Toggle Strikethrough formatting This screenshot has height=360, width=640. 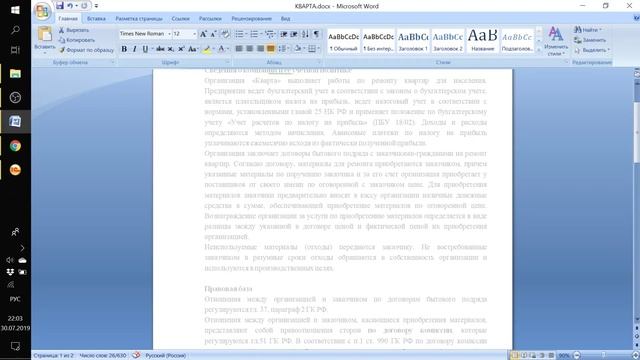pos(160,49)
